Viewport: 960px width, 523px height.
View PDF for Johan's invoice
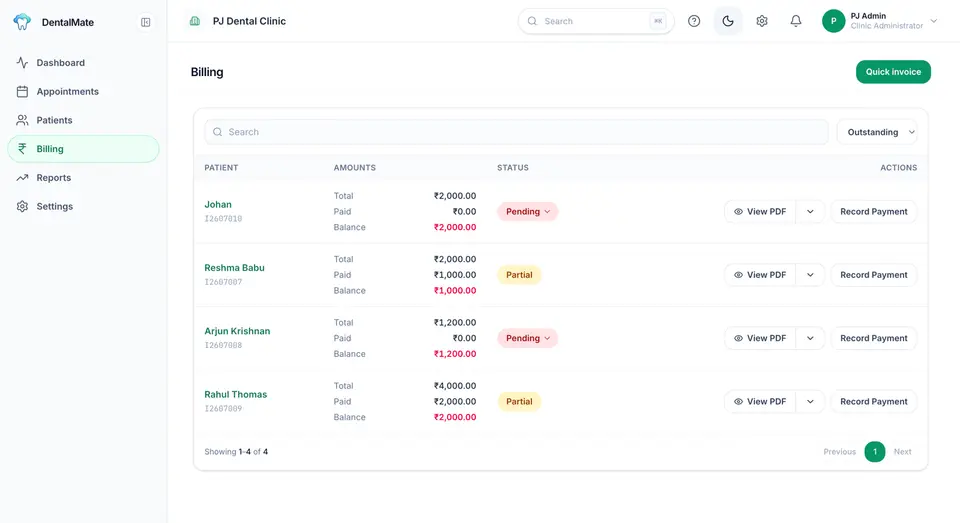point(760,211)
